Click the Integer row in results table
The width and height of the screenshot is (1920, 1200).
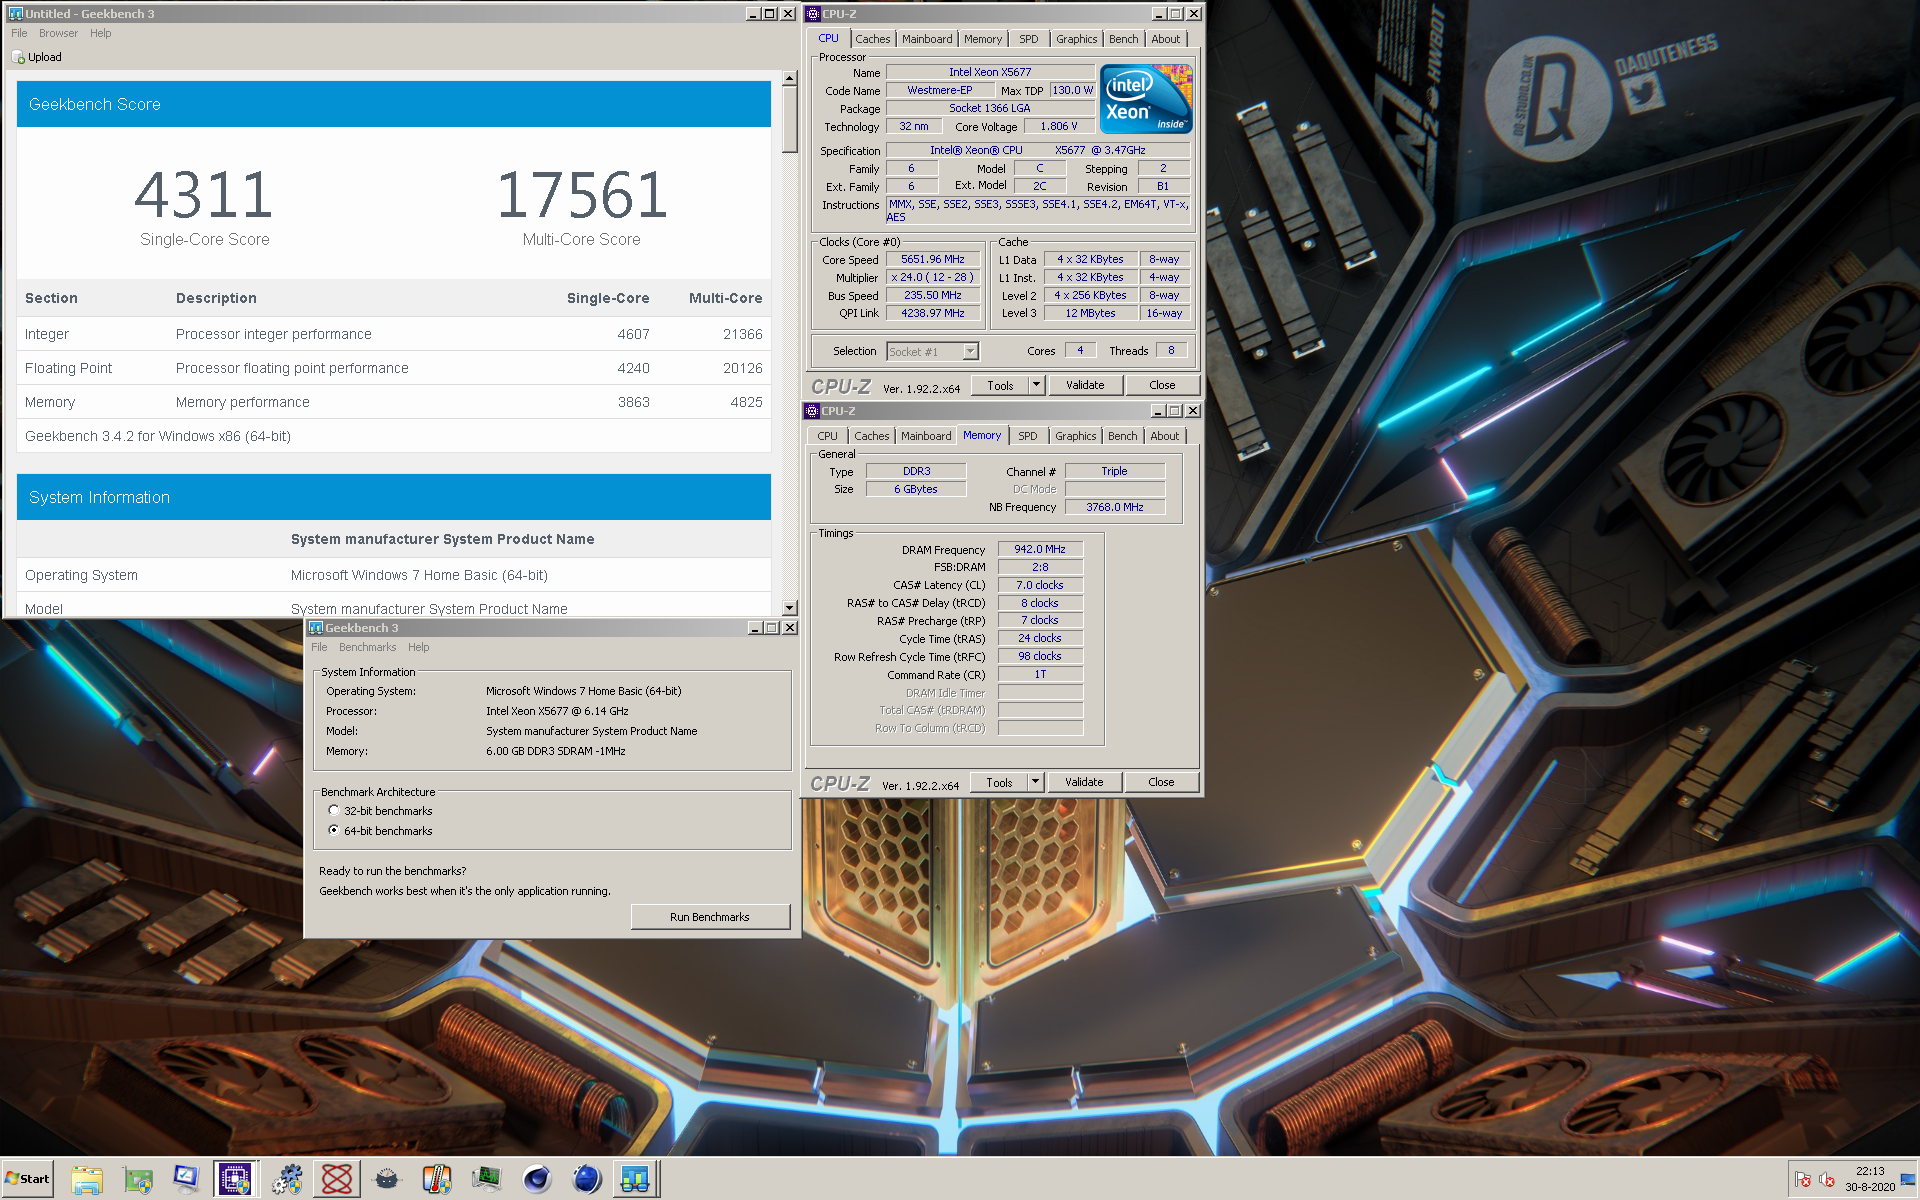point(394,334)
